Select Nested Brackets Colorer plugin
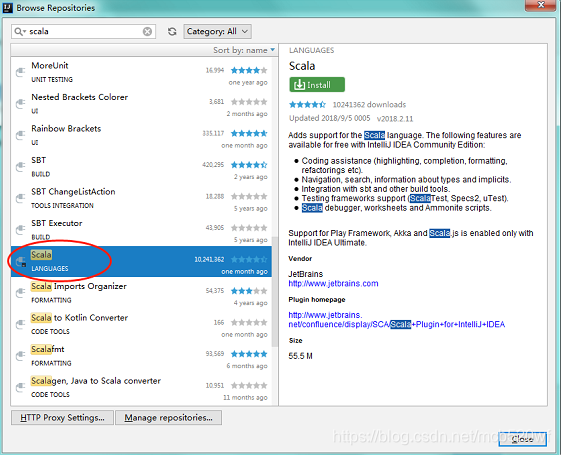Image resolution: width=561 pixels, height=455 pixels. pos(141,104)
